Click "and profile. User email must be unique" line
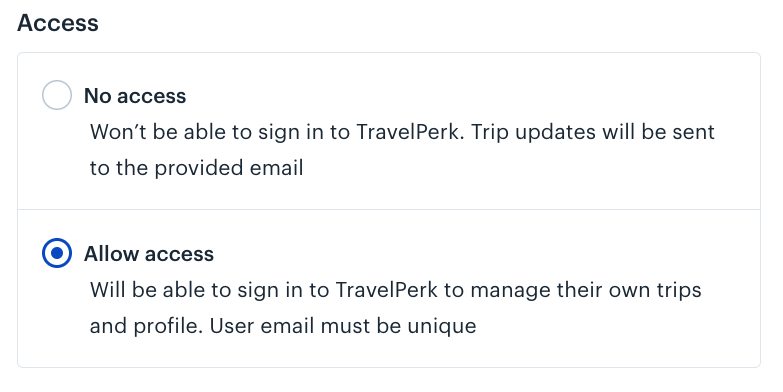 pos(283,326)
